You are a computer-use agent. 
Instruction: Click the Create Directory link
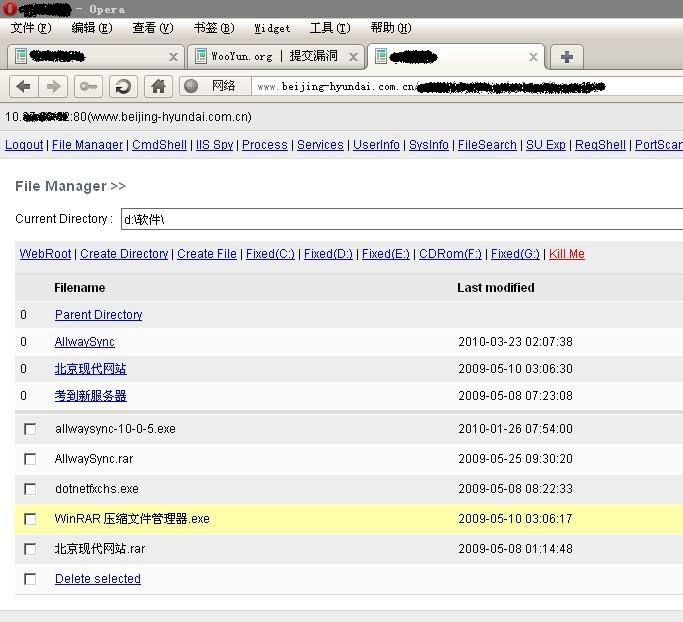(124, 254)
